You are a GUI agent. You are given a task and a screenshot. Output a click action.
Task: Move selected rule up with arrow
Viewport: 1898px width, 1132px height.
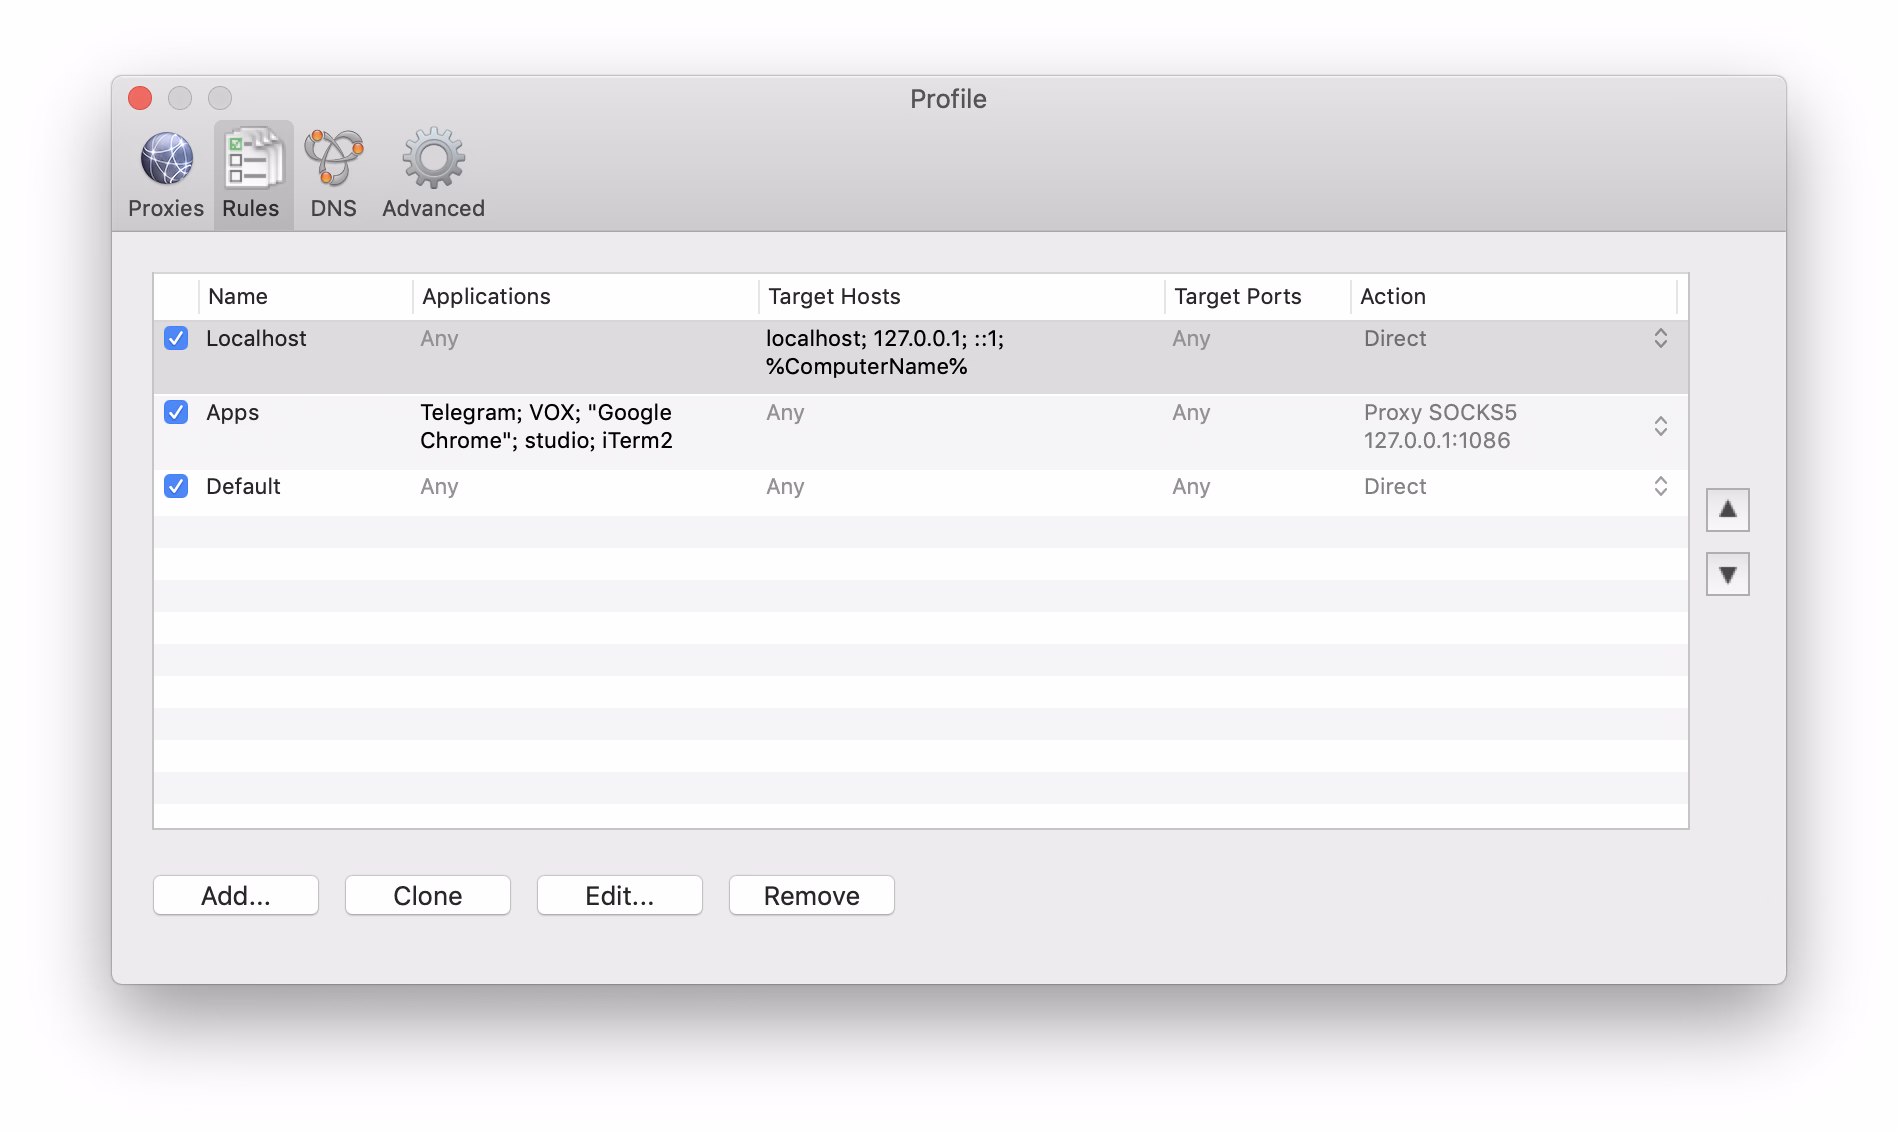(1727, 510)
